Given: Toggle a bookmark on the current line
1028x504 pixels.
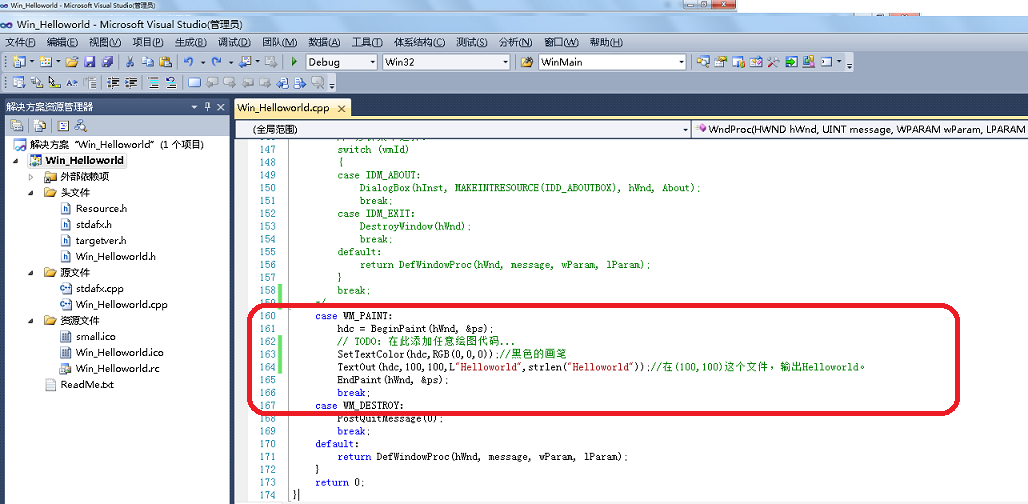Looking at the screenshot, I should tap(194, 83).
